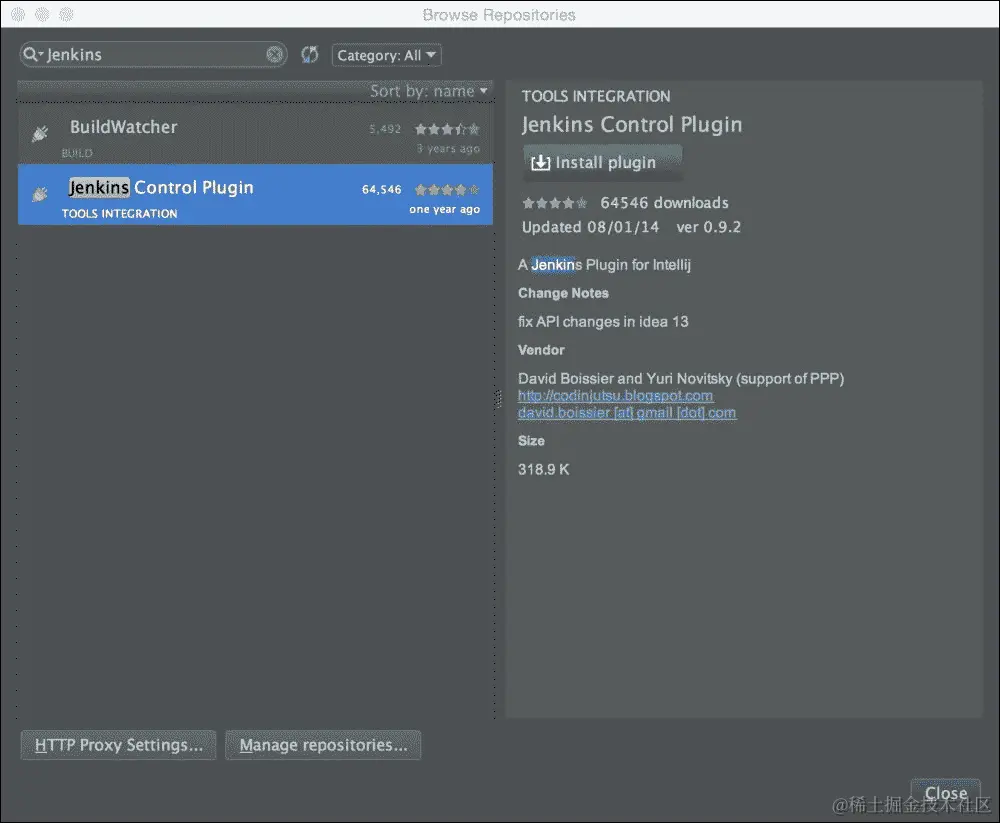Image resolution: width=1000 pixels, height=823 pixels.
Task: Click the '318.9 K' size value
Action: 543,470
